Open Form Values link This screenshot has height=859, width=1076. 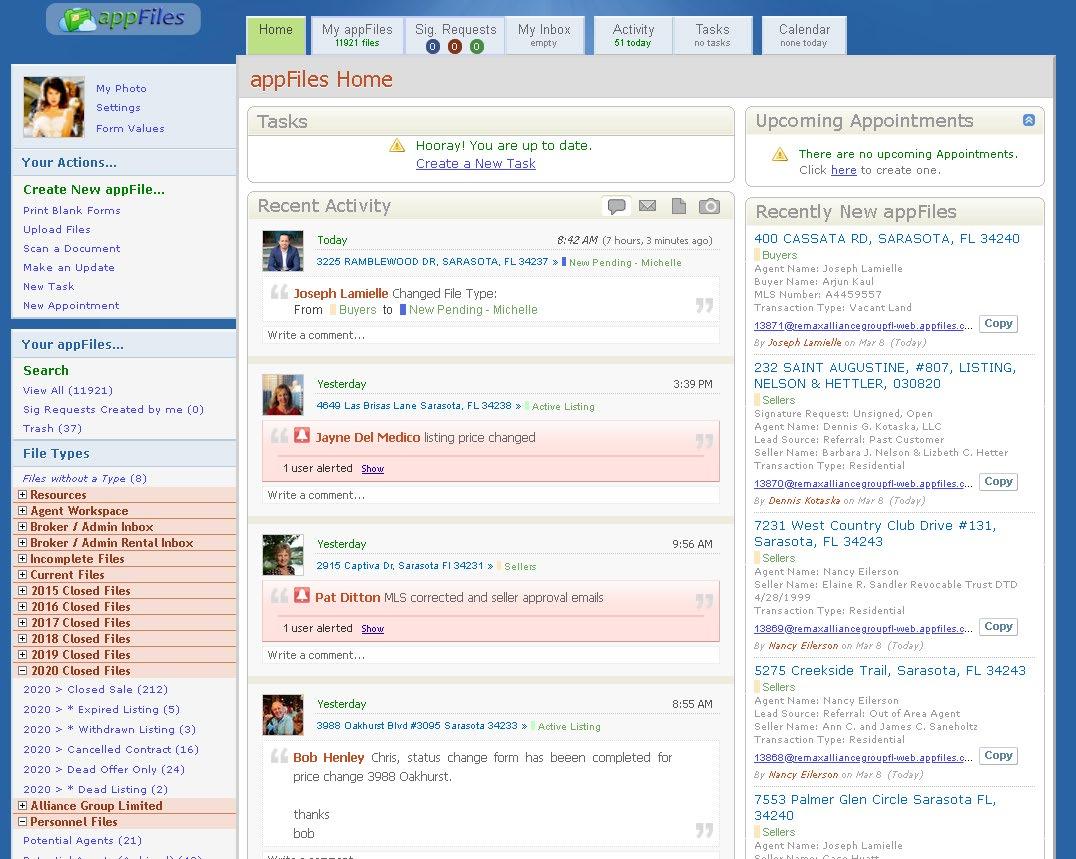click(x=130, y=128)
